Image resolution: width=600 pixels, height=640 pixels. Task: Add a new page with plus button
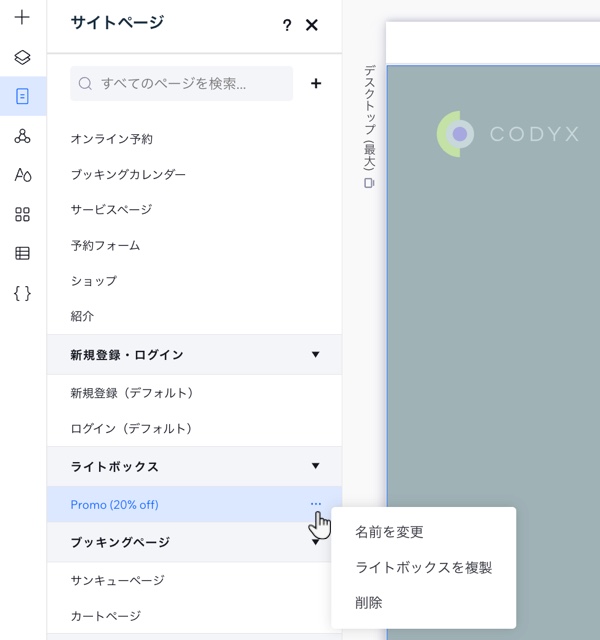pyautogui.click(x=316, y=84)
